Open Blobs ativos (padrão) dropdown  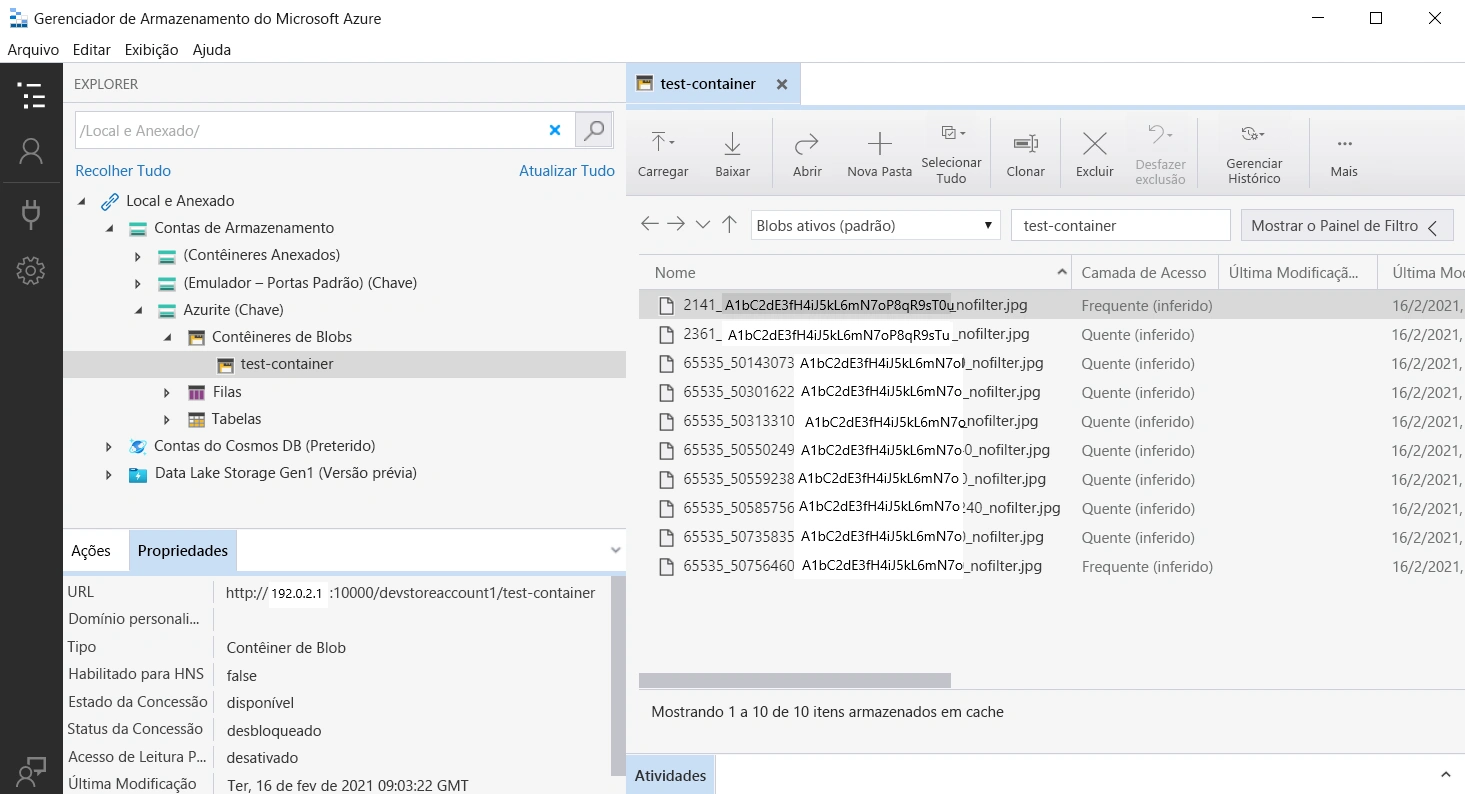click(875, 225)
